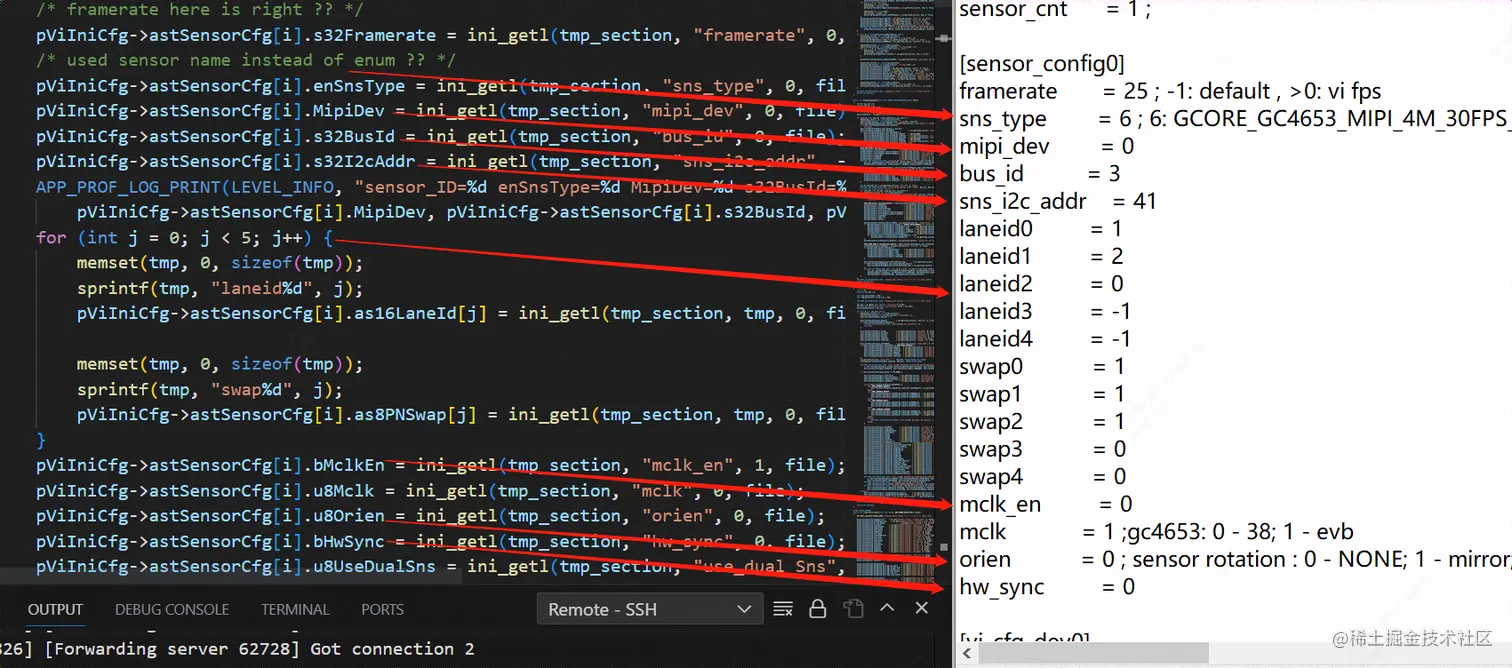Toggle the output scroll lock icon

tap(817, 609)
